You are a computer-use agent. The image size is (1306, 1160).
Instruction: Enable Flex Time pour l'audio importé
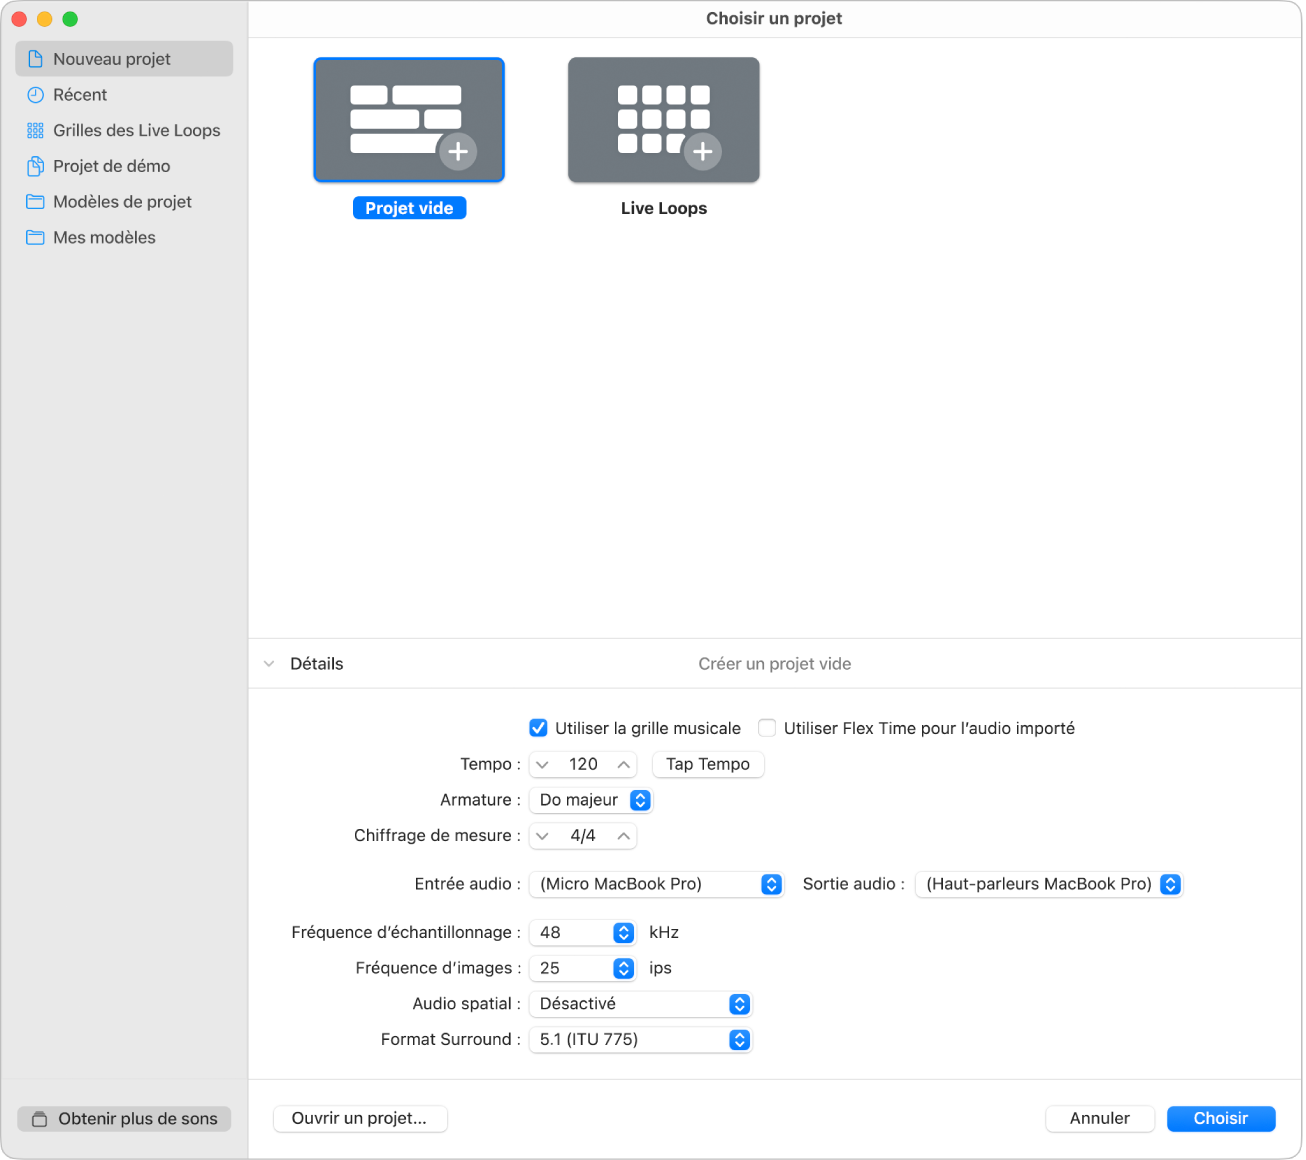tap(767, 728)
